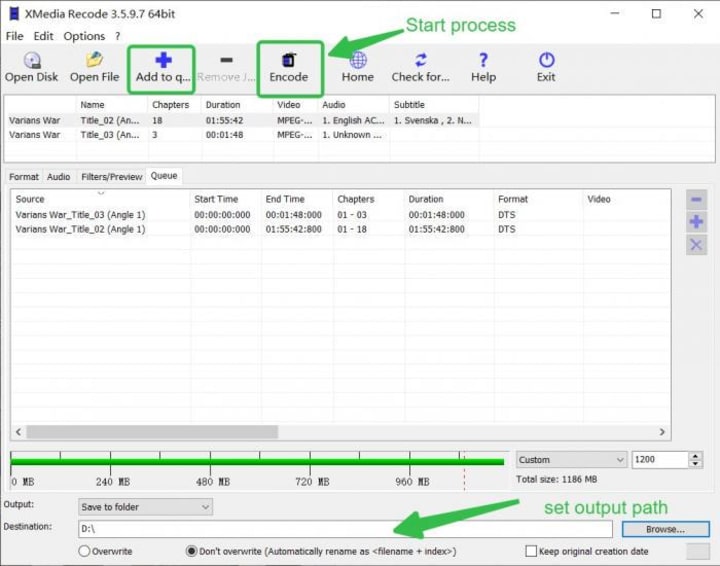Click the side plus icon beside queue
The height and width of the screenshot is (566, 720).
(x=696, y=222)
